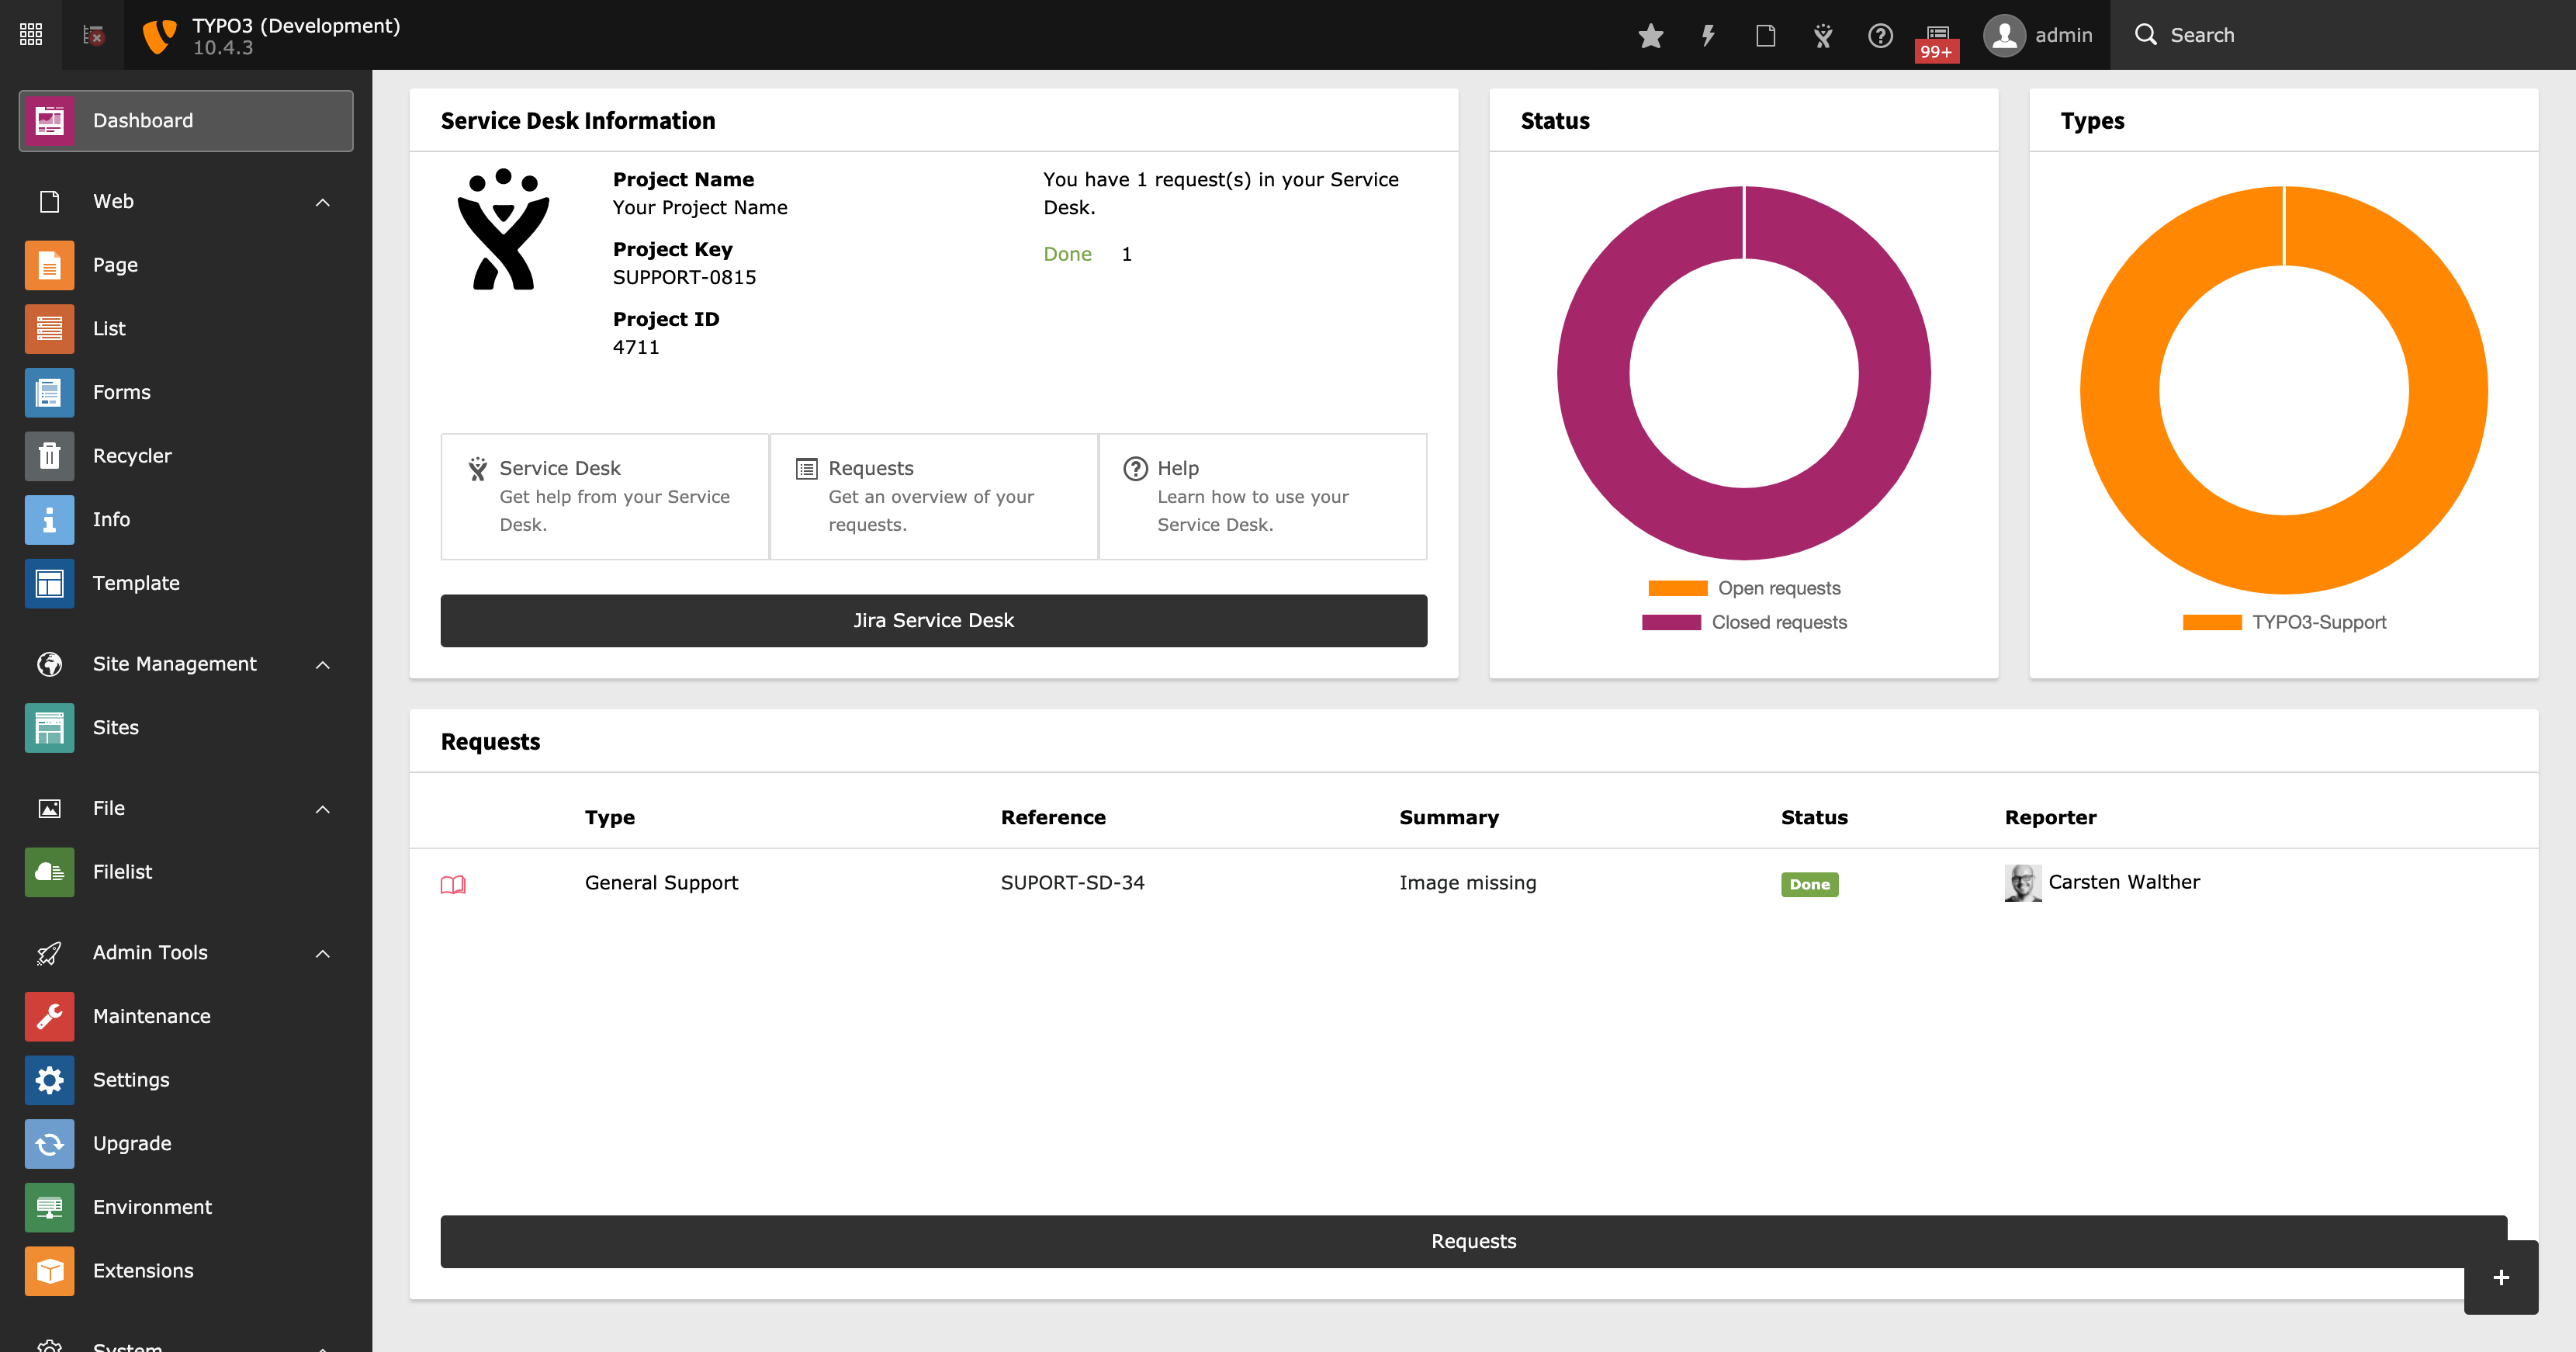The width and height of the screenshot is (2576, 1352).
Task: Click the green Done status badge
Action: tap(1809, 884)
